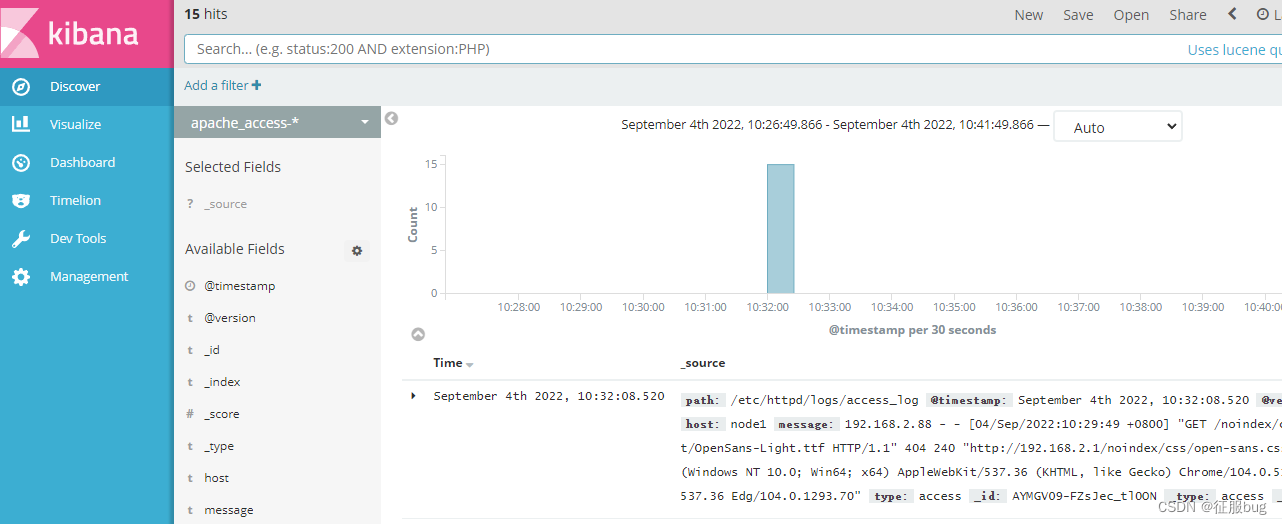Click the time picker back arrow
The width and height of the screenshot is (1282, 524).
coord(1233,14)
